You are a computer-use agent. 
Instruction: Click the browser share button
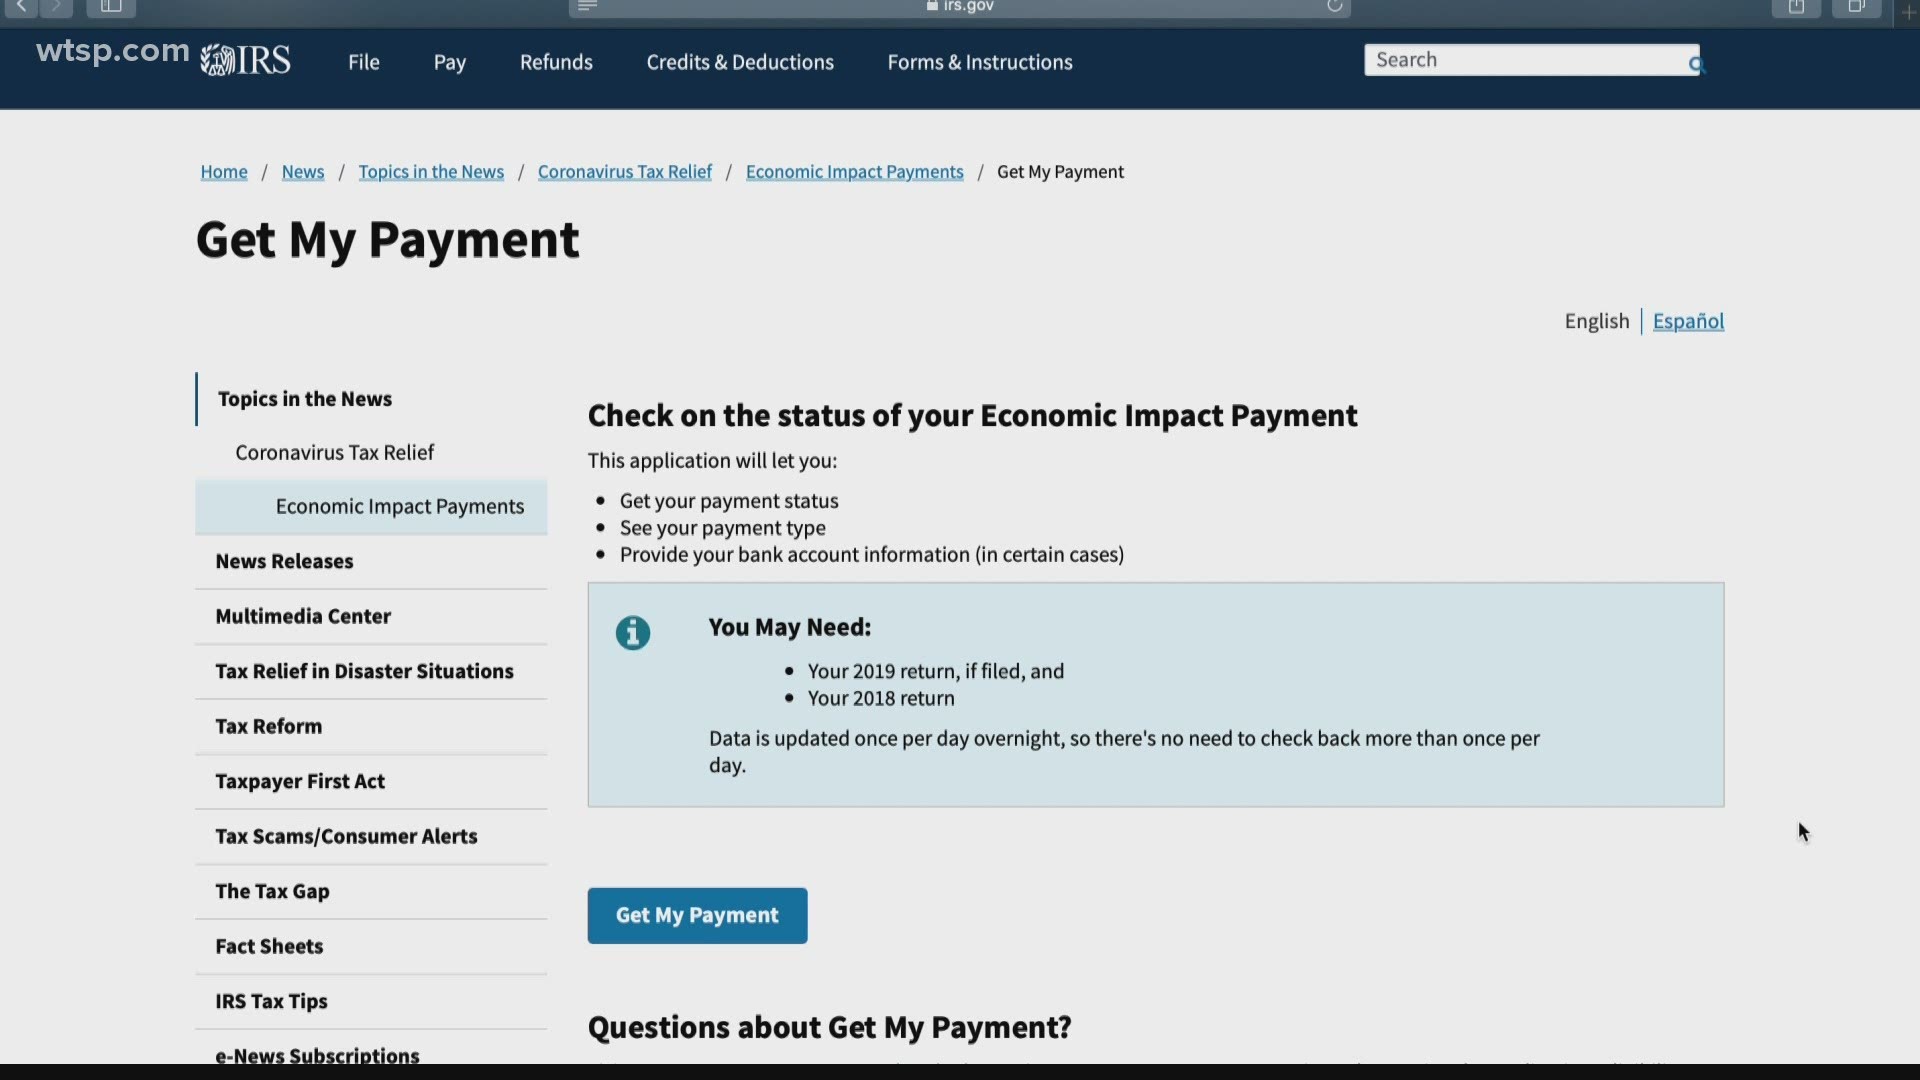pos(1796,7)
